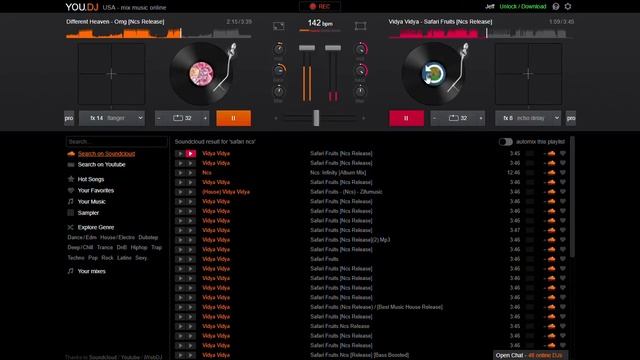Increase left deck loop length with plus
640x360 pixels.
pyautogui.click(x=205, y=118)
